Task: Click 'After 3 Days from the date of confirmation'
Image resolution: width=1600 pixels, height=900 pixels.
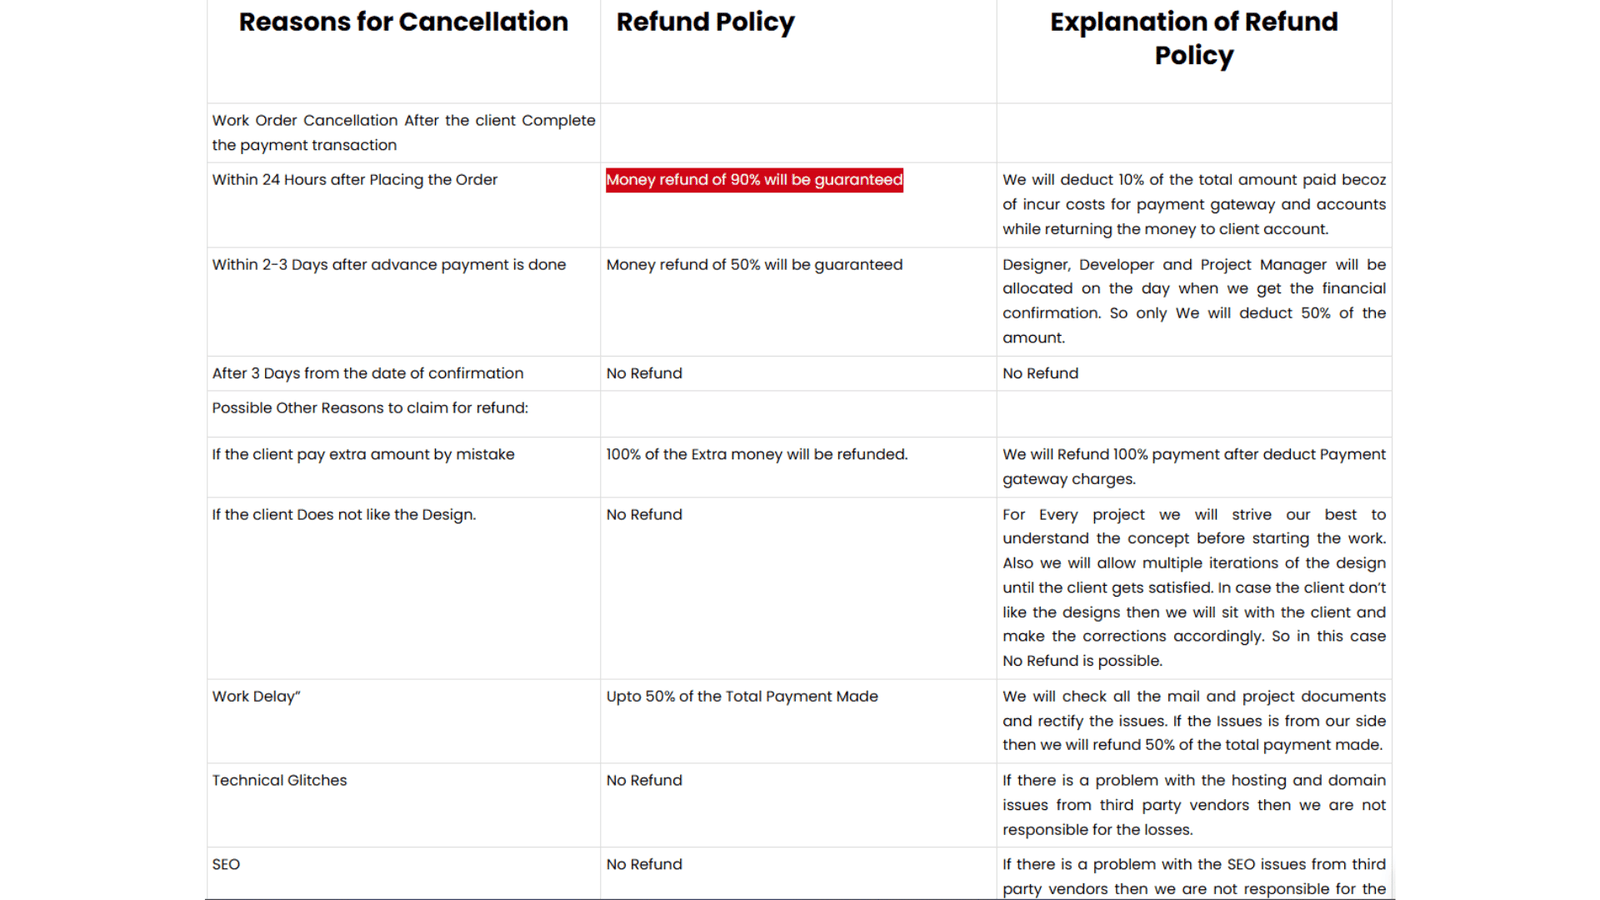Action: [367, 373]
